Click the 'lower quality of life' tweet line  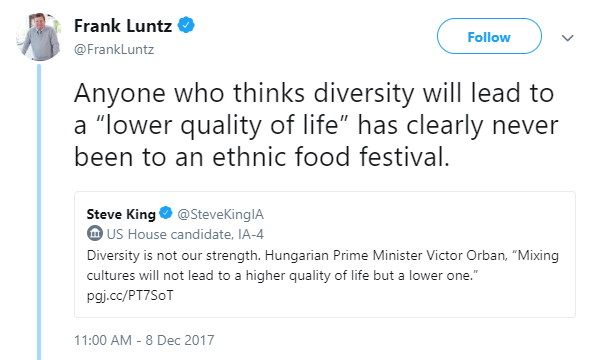coord(316,126)
